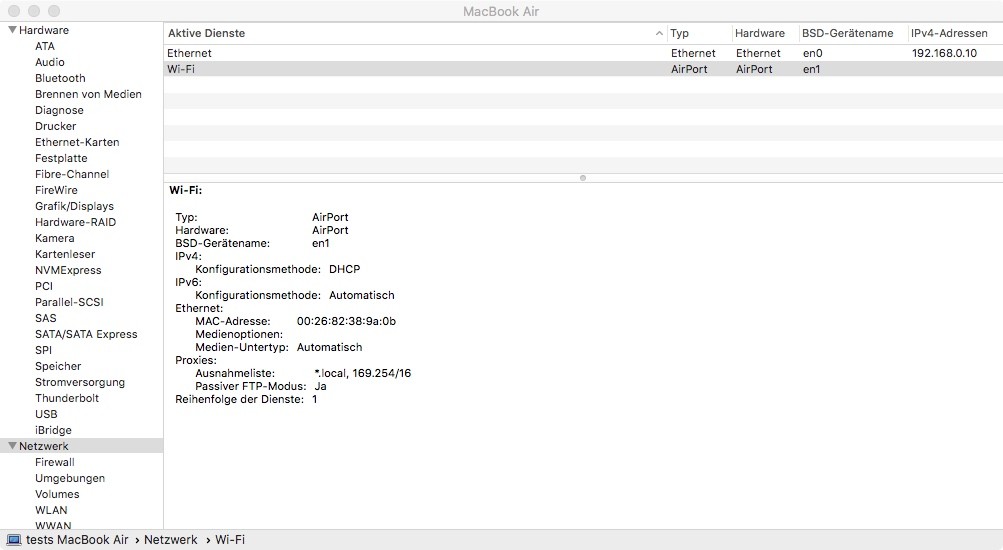1003x550 pixels.
Task: Select the Netzwerk category row
Action: pyautogui.click(x=81, y=446)
